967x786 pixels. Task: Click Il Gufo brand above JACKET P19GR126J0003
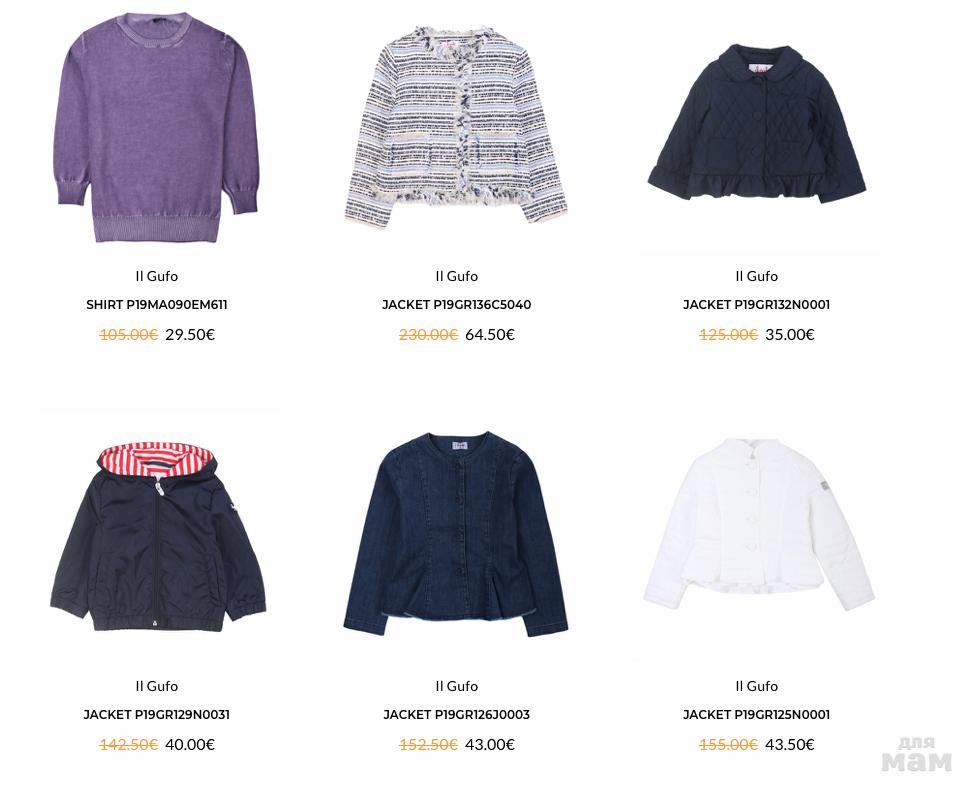pyautogui.click(x=456, y=686)
